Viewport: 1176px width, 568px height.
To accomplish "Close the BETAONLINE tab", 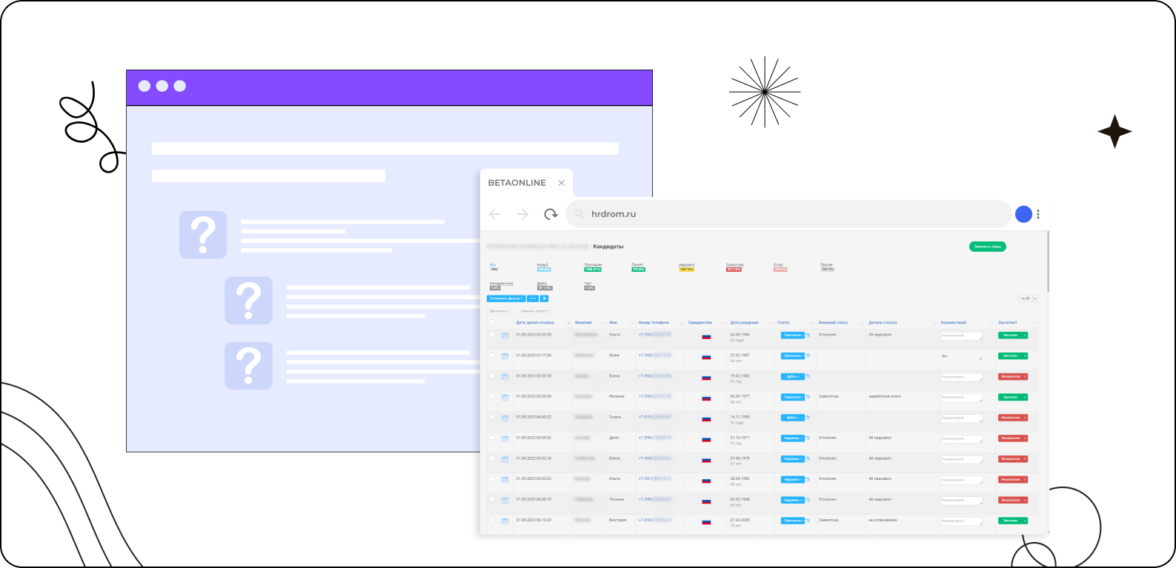I will [561, 183].
